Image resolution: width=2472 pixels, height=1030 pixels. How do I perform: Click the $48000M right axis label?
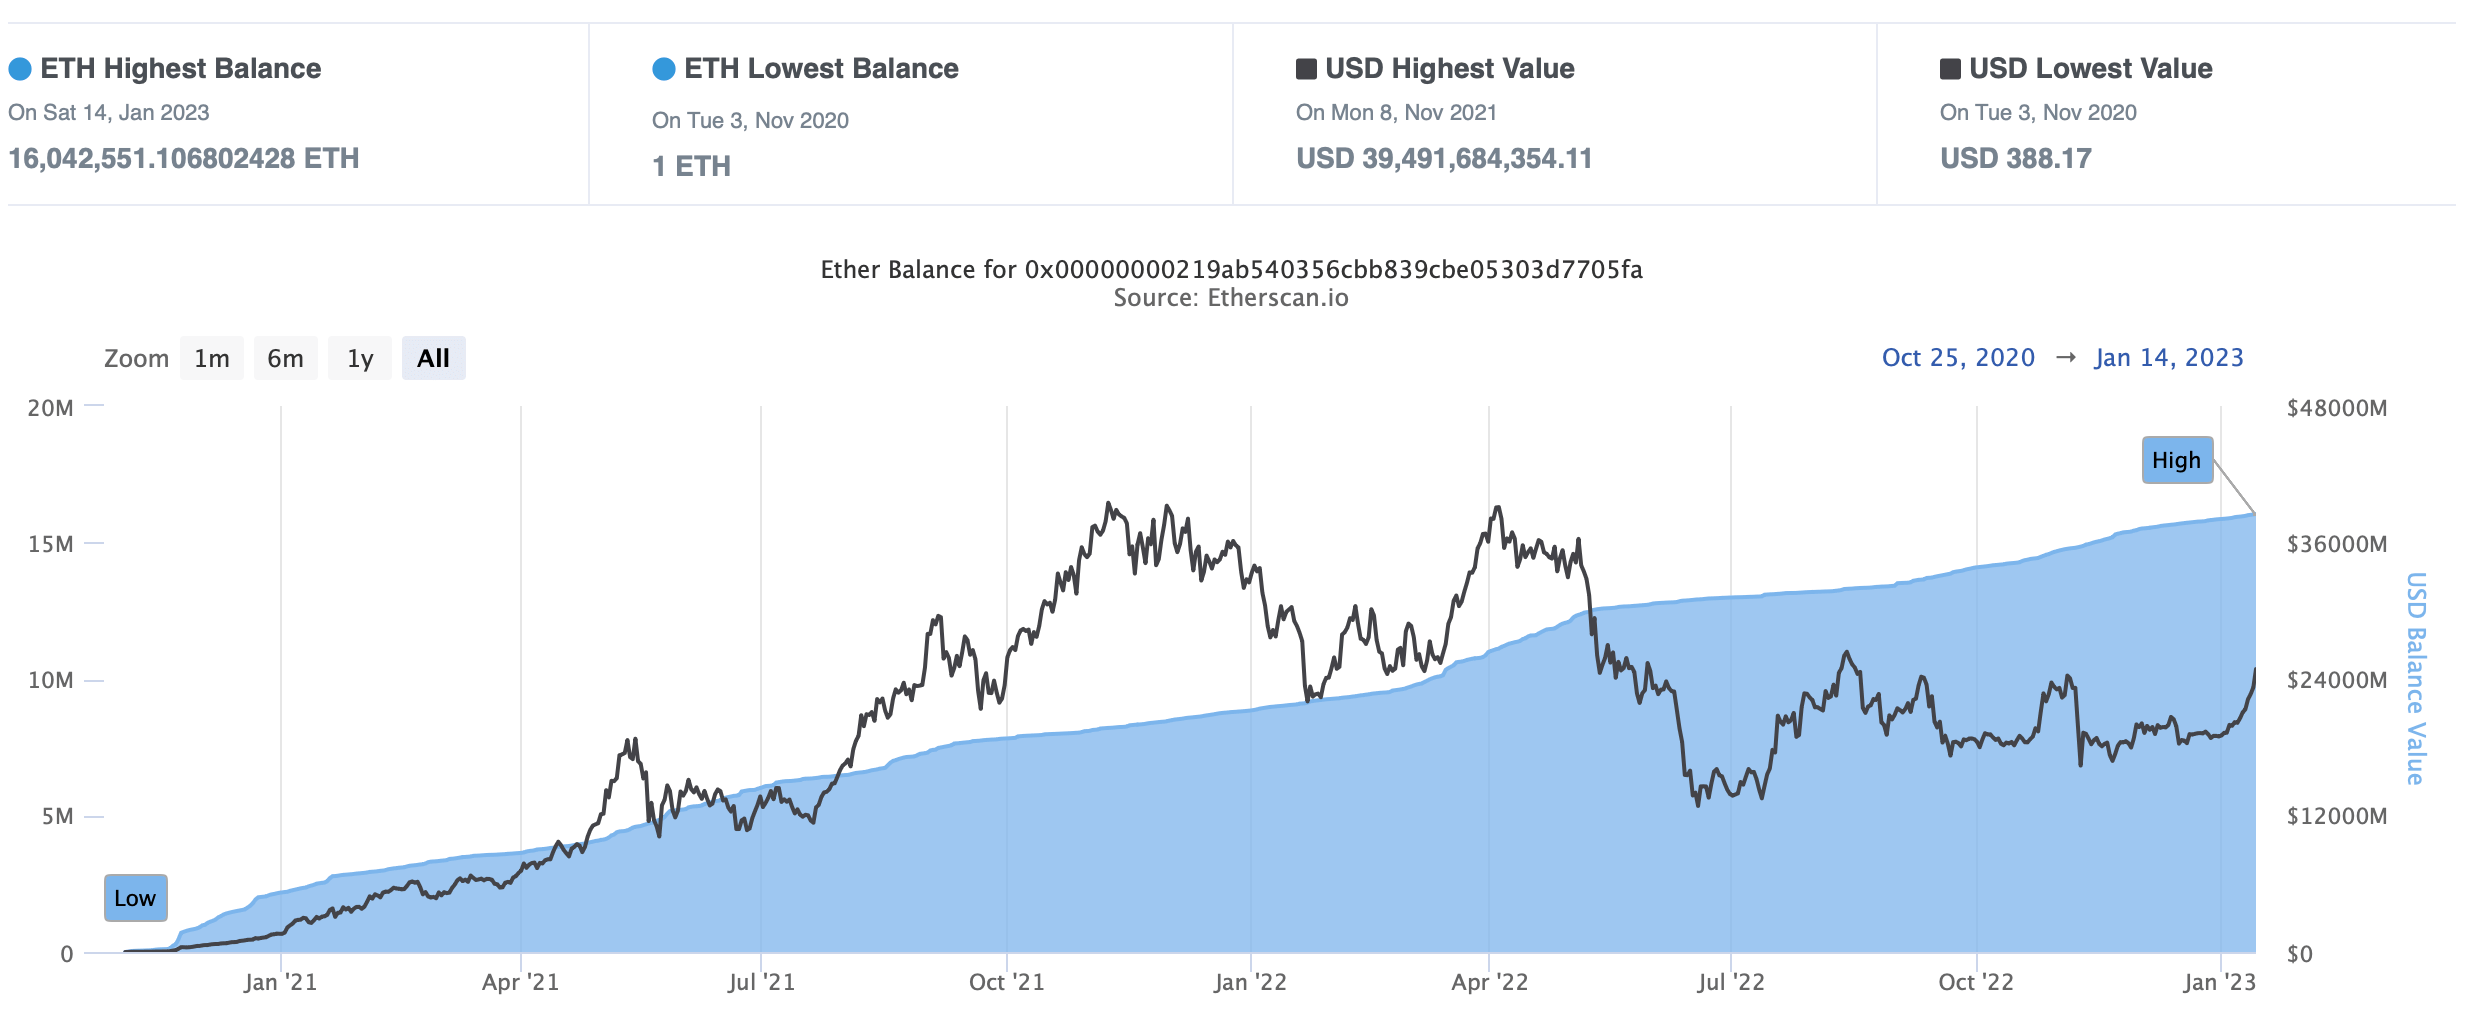click(2337, 408)
